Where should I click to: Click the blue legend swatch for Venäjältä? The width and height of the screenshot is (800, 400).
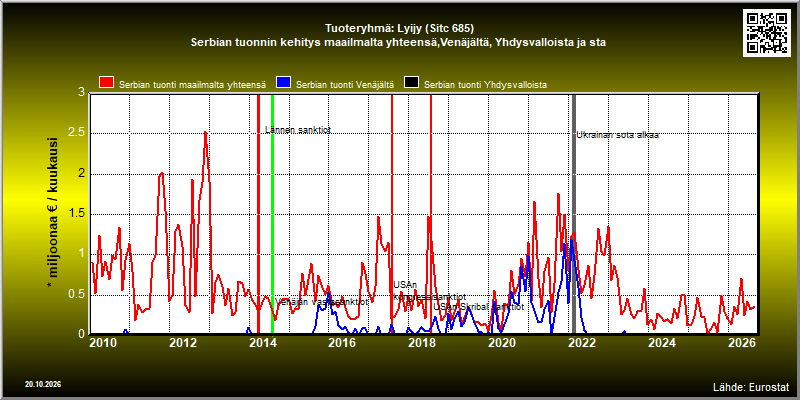click(283, 82)
